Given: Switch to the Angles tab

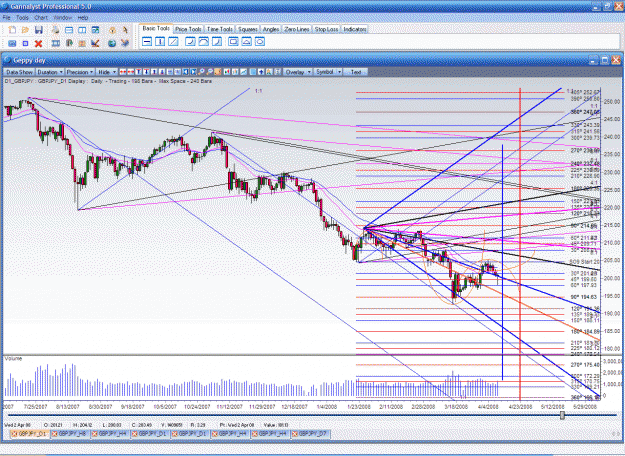Looking at the screenshot, I should click(x=271, y=29).
